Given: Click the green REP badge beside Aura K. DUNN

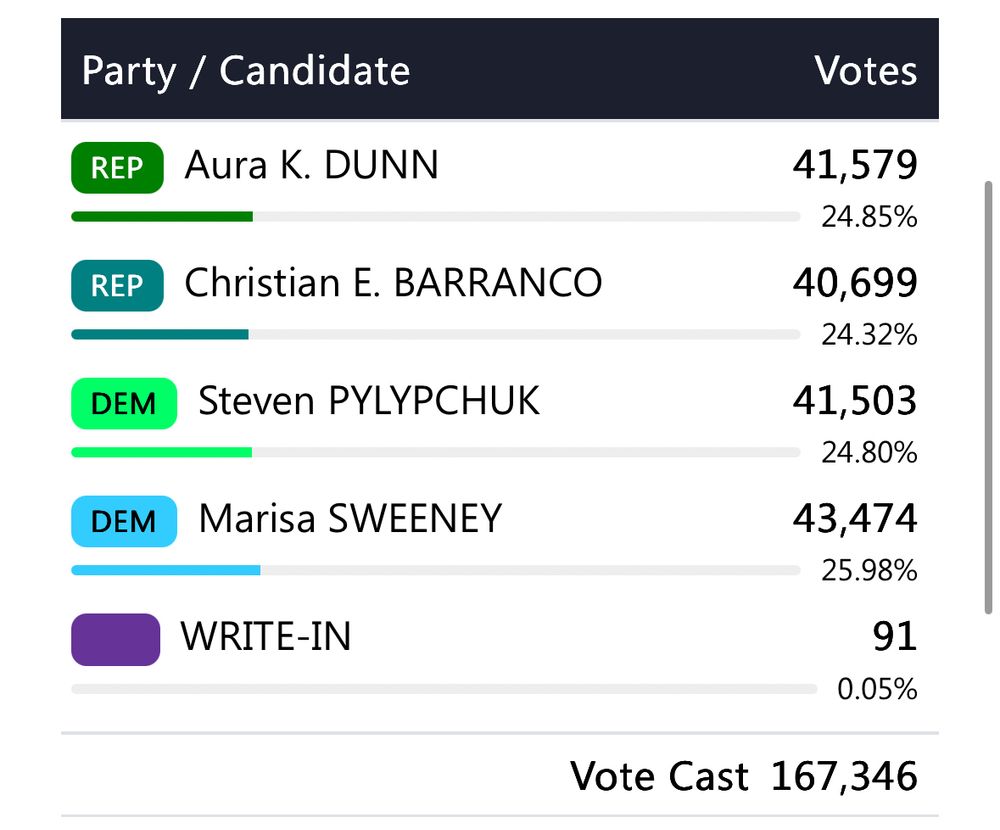Looking at the screenshot, I should (117, 168).
